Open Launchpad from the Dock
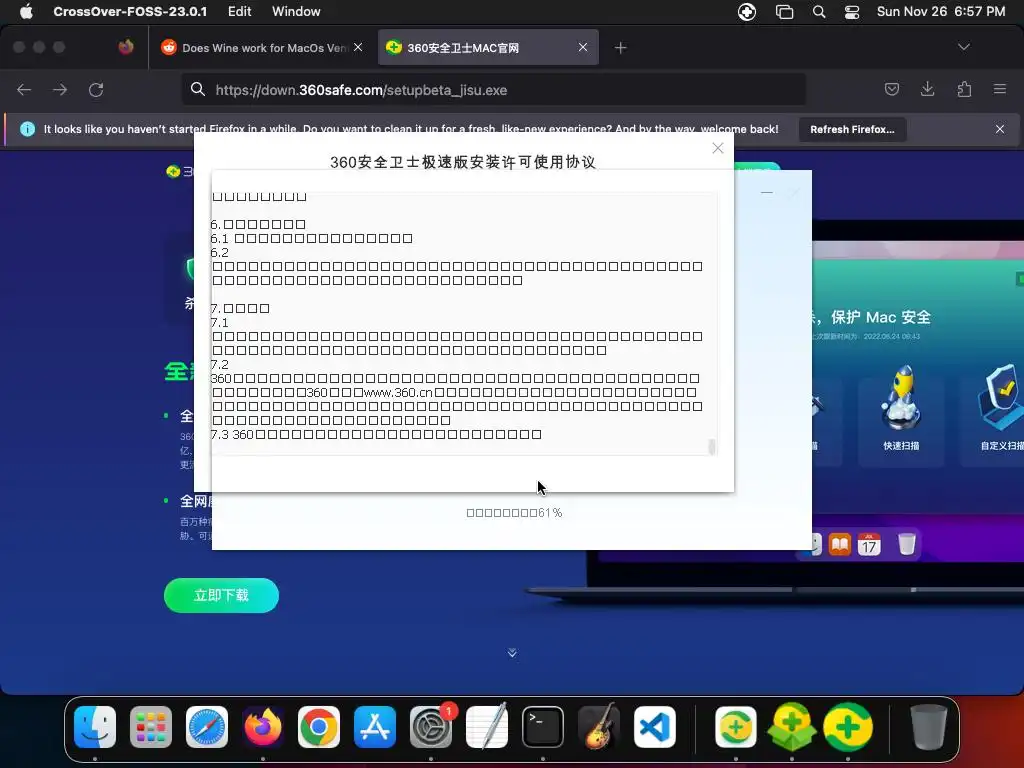This screenshot has height=768, width=1024. (151, 727)
